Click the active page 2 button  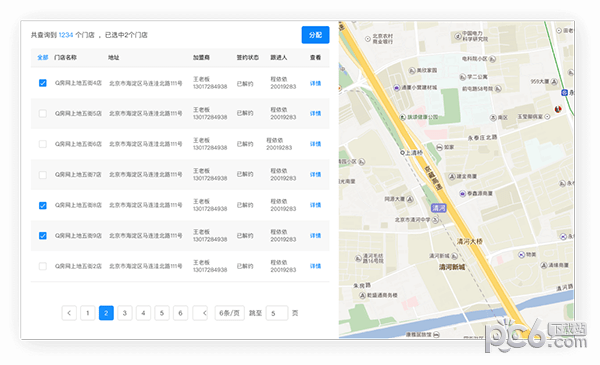click(106, 313)
